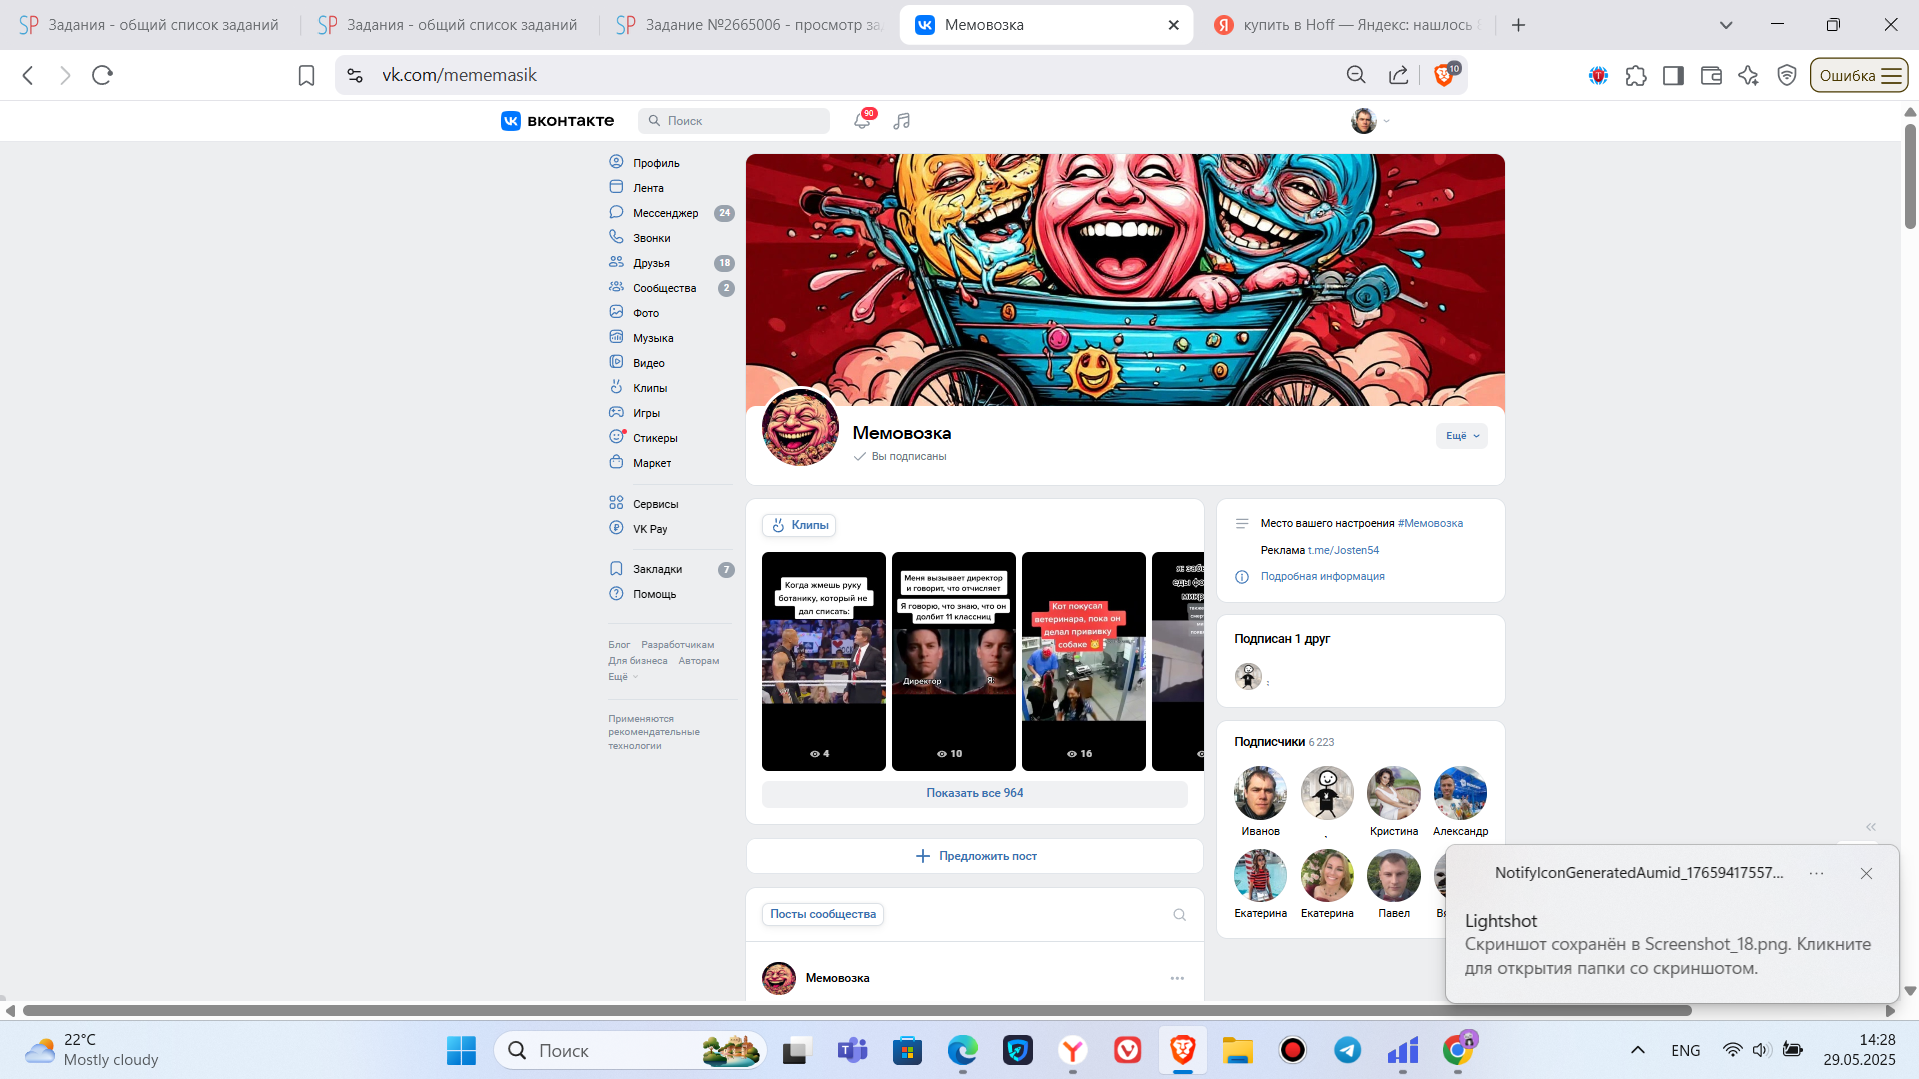Open the profile avatar account dropdown
1919x1079 pixels.
coord(1370,121)
